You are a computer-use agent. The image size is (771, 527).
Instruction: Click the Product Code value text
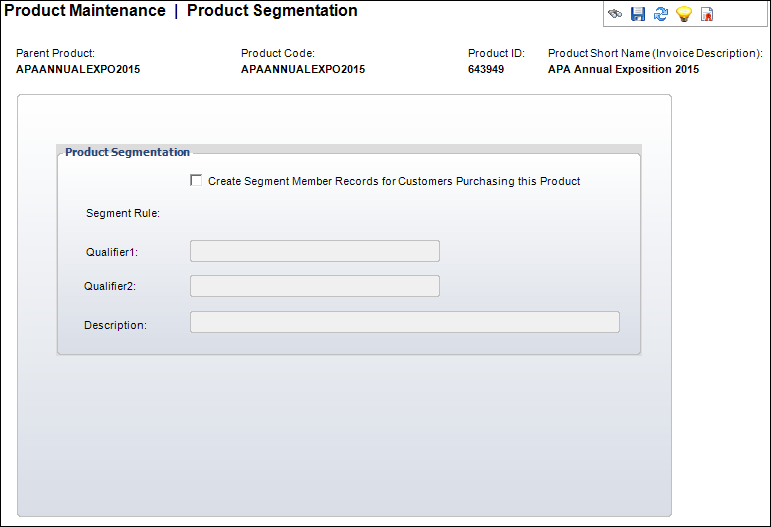pos(303,69)
